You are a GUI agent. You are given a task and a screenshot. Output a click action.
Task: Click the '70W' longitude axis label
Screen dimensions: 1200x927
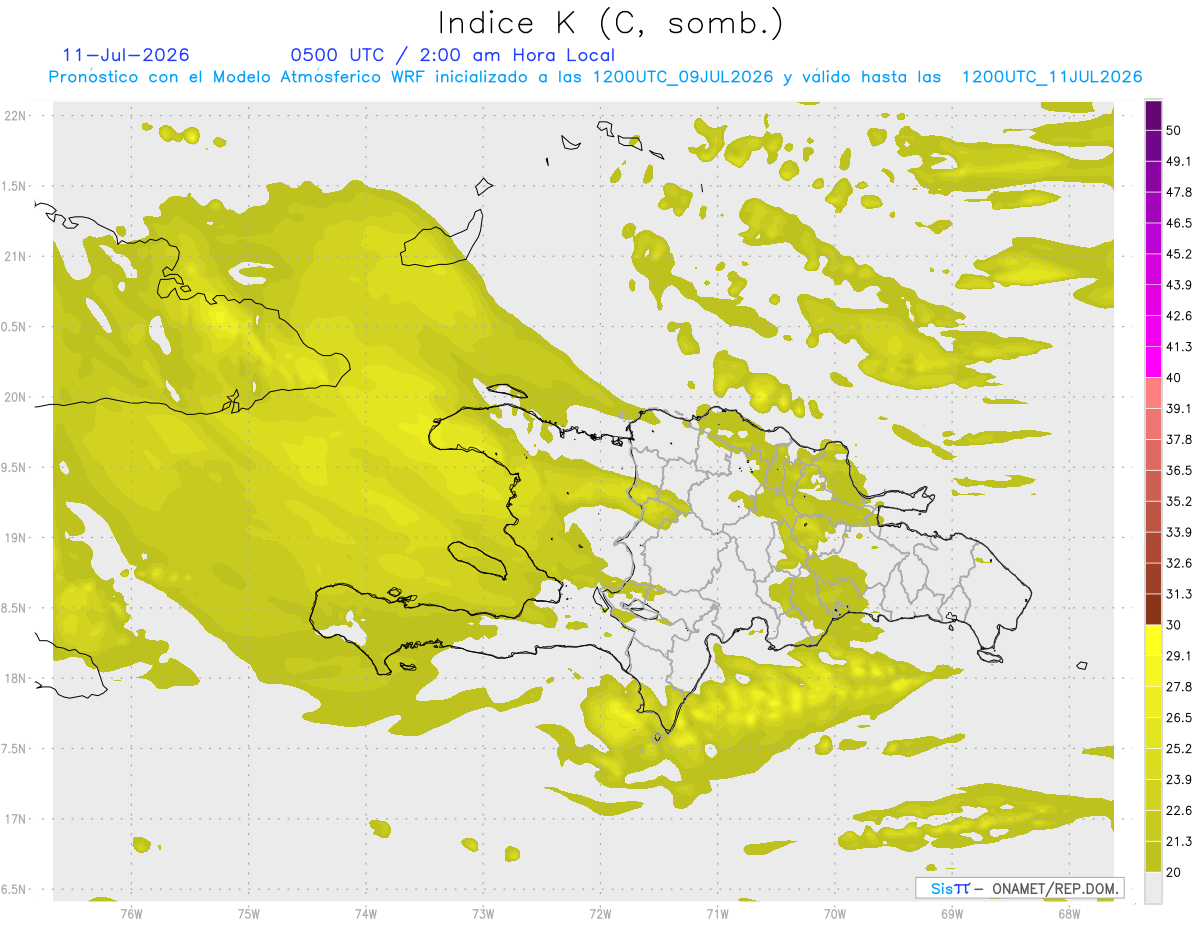pyautogui.click(x=835, y=913)
